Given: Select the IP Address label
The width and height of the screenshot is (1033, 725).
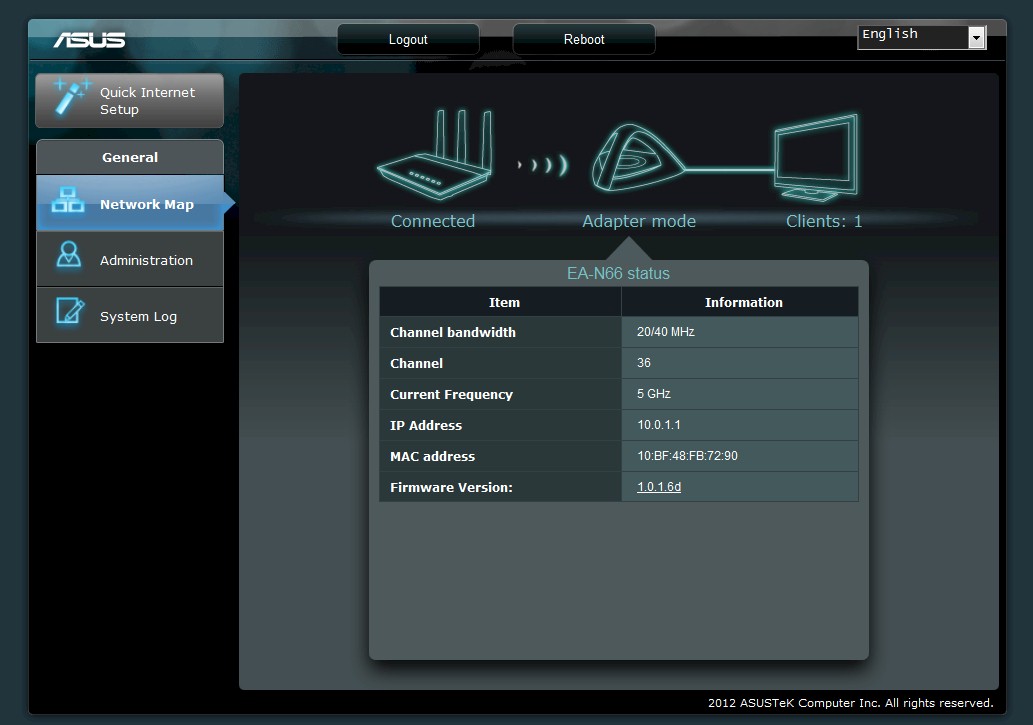Looking at the screenshot, I should point(426,425).
